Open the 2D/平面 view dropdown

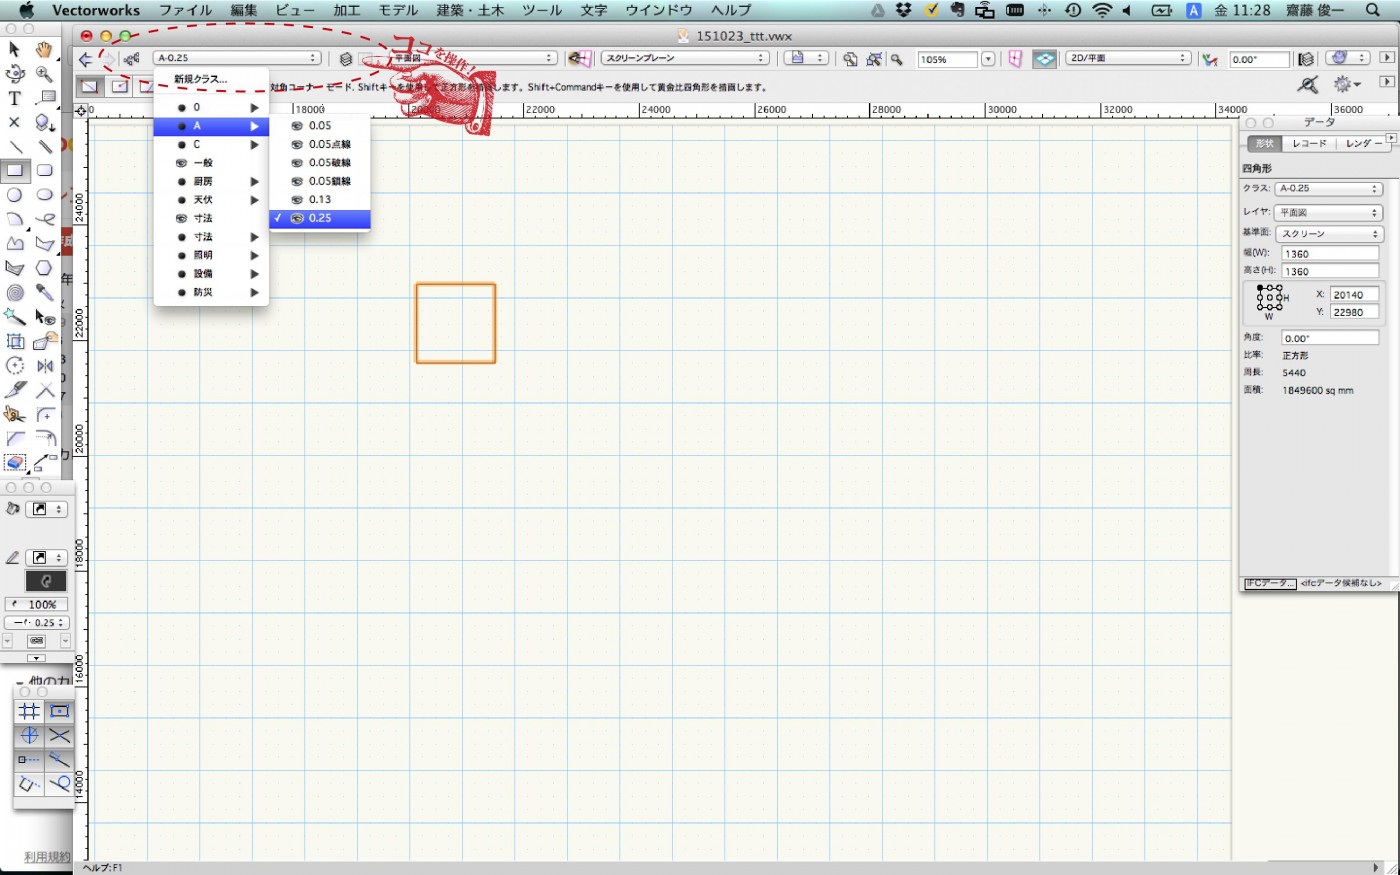[x=1127, y=59]
